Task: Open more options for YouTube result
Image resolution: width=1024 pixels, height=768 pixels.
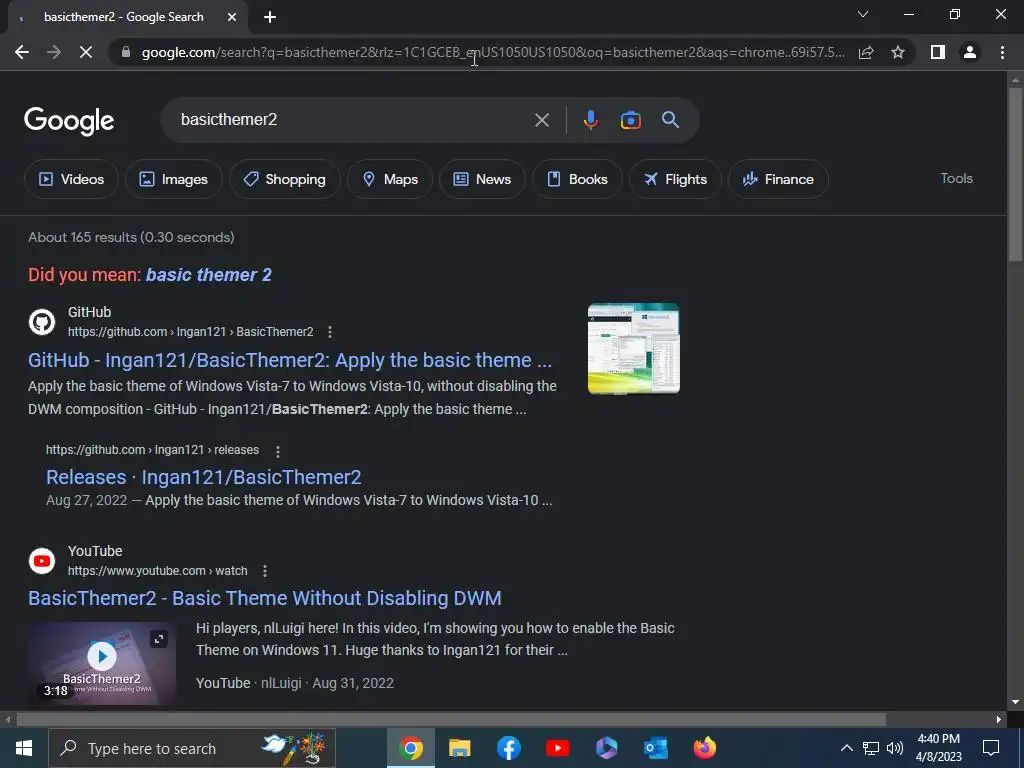Action: [264, 571]
